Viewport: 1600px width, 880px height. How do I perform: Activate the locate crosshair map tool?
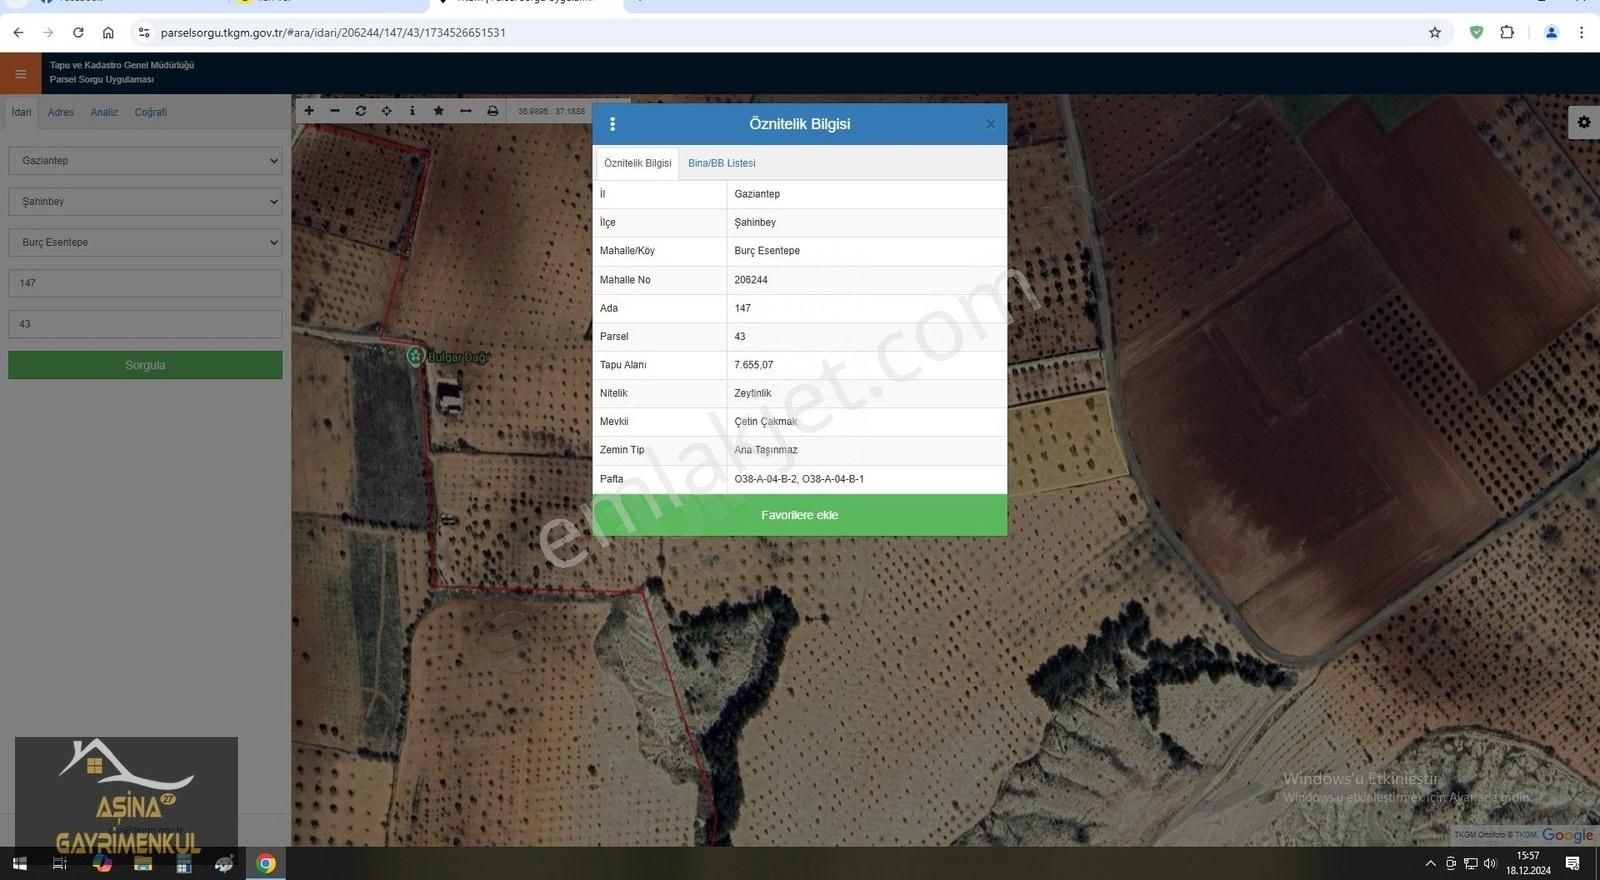click(x=387, y=111)
